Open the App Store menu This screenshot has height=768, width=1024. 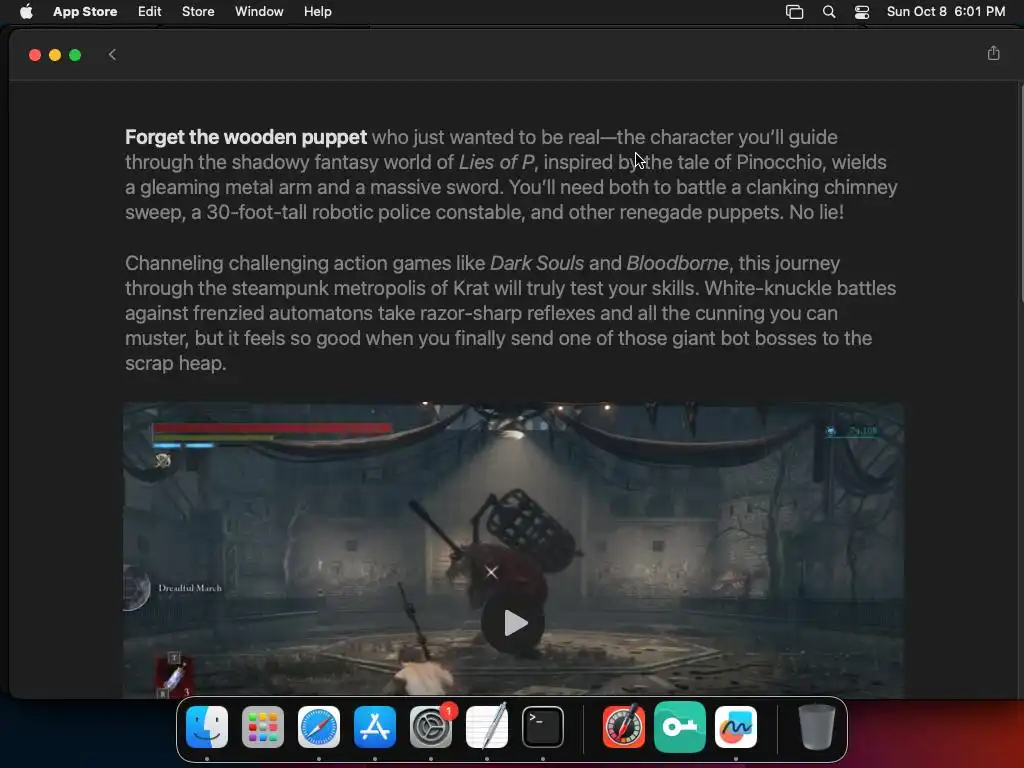pos(85,12)
